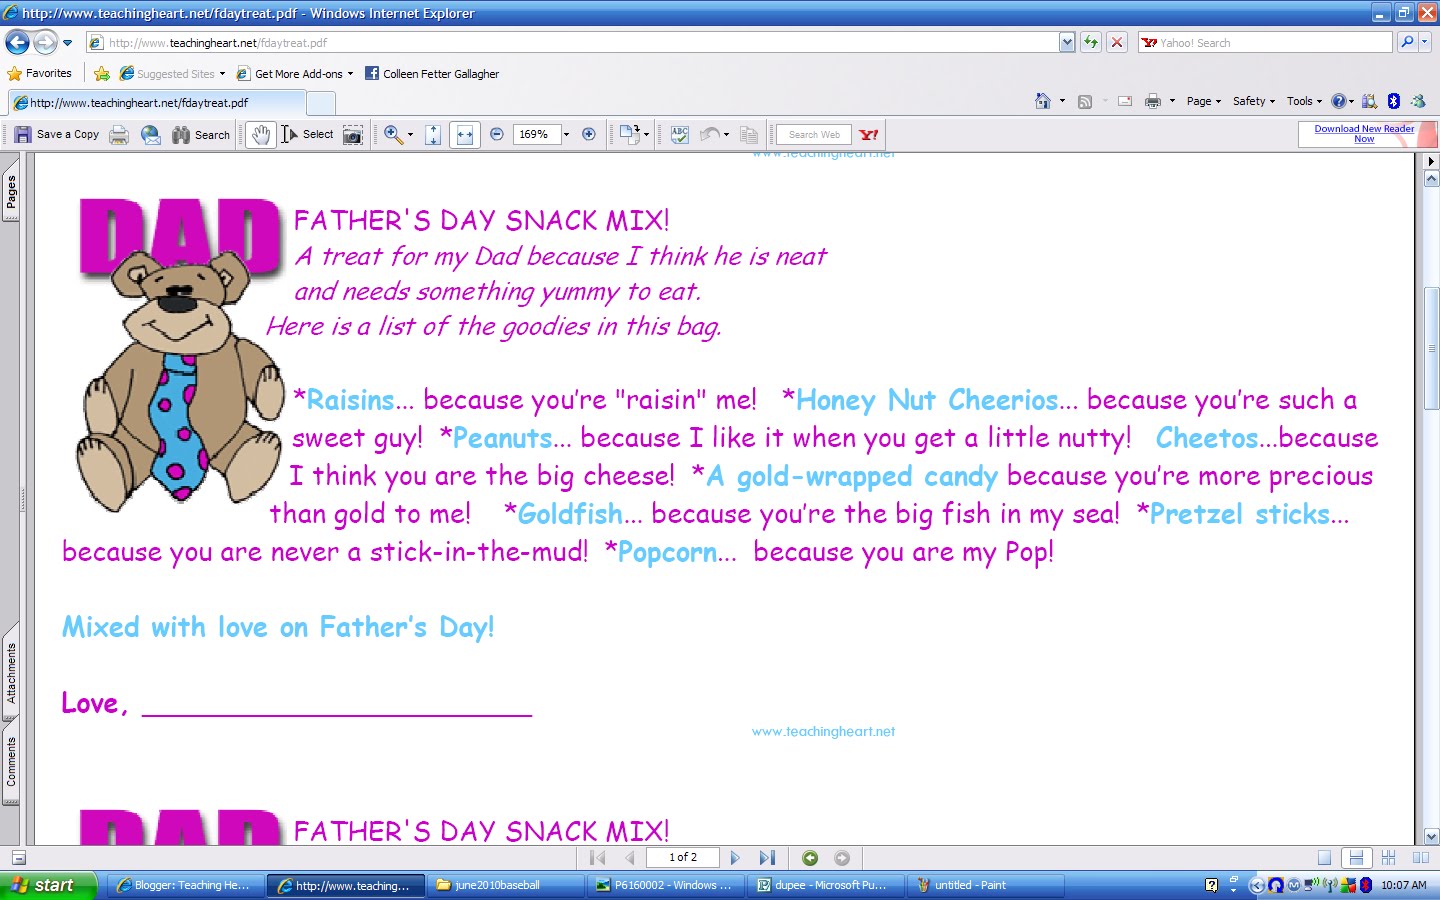Click the 169% zoom percentage field
The height and width of the screenshot is (900, 1440).
coord(536,134)
